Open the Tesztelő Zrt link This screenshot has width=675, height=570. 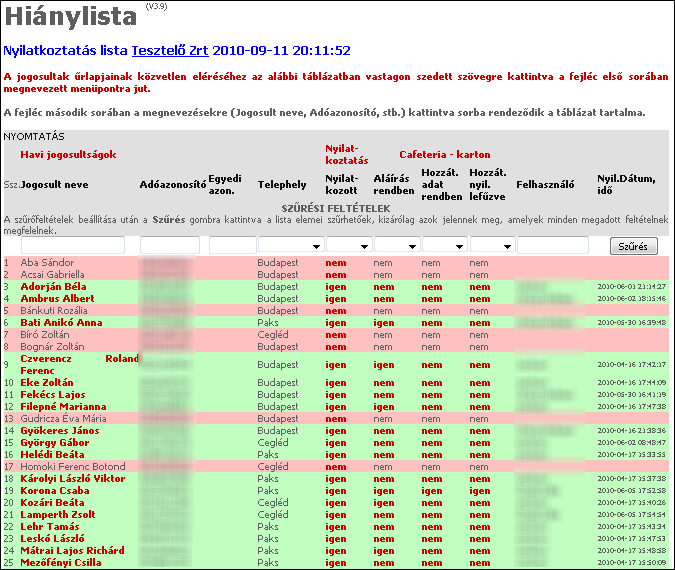(170, 51)
